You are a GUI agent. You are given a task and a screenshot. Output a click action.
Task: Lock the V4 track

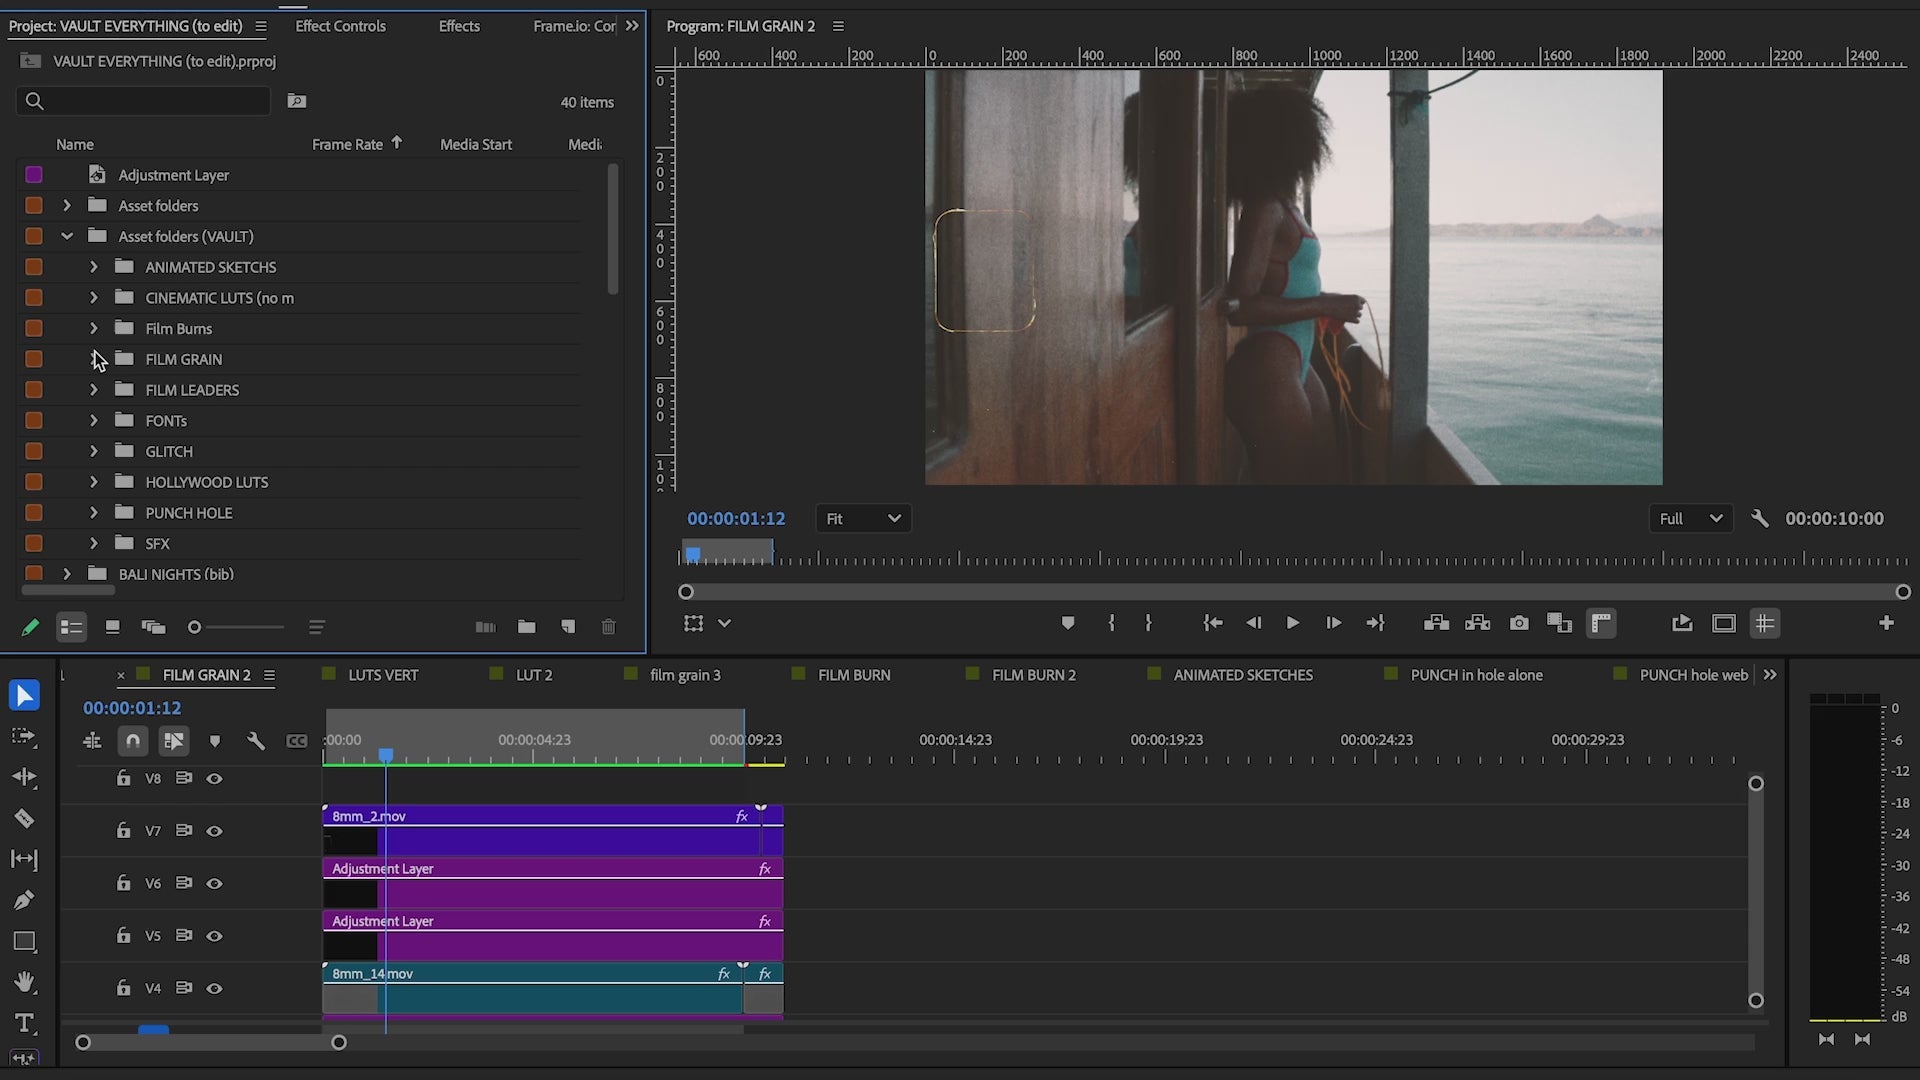click(122, 987)
